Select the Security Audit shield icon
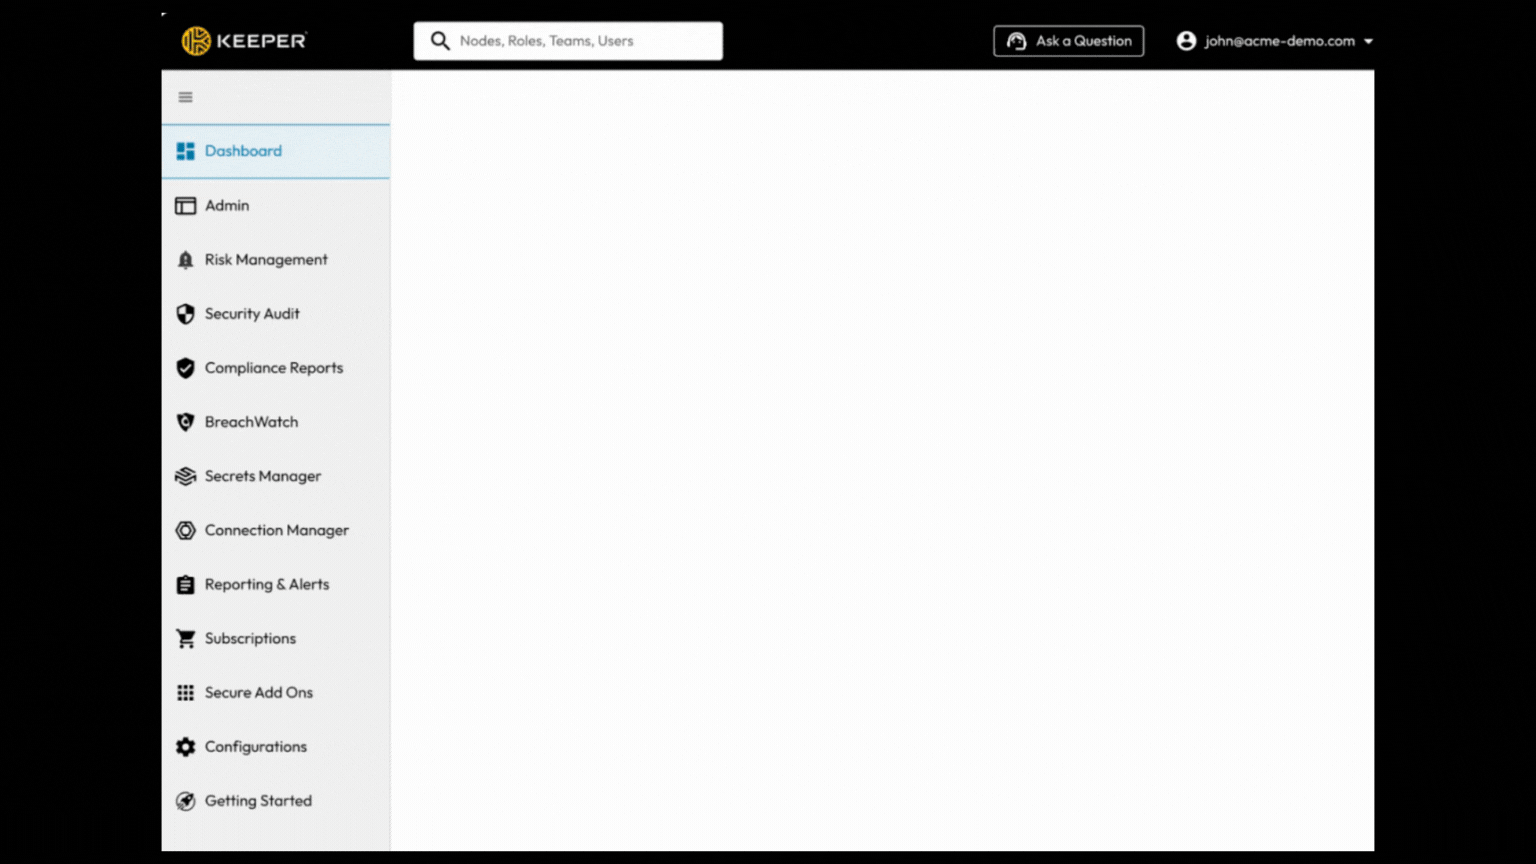The image size is (1536, 864). tap(186, 313)
